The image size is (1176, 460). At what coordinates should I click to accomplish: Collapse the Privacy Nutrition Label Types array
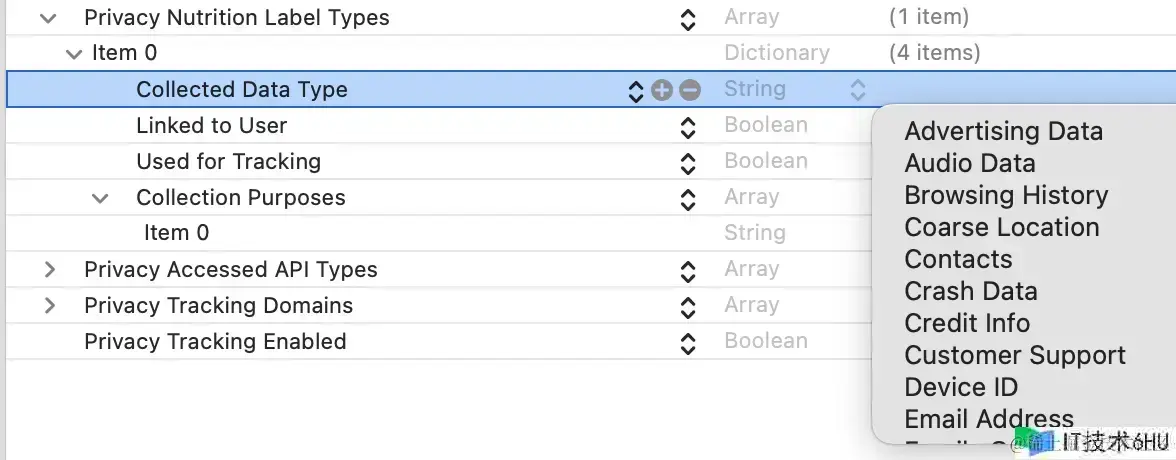coord(48,18)
